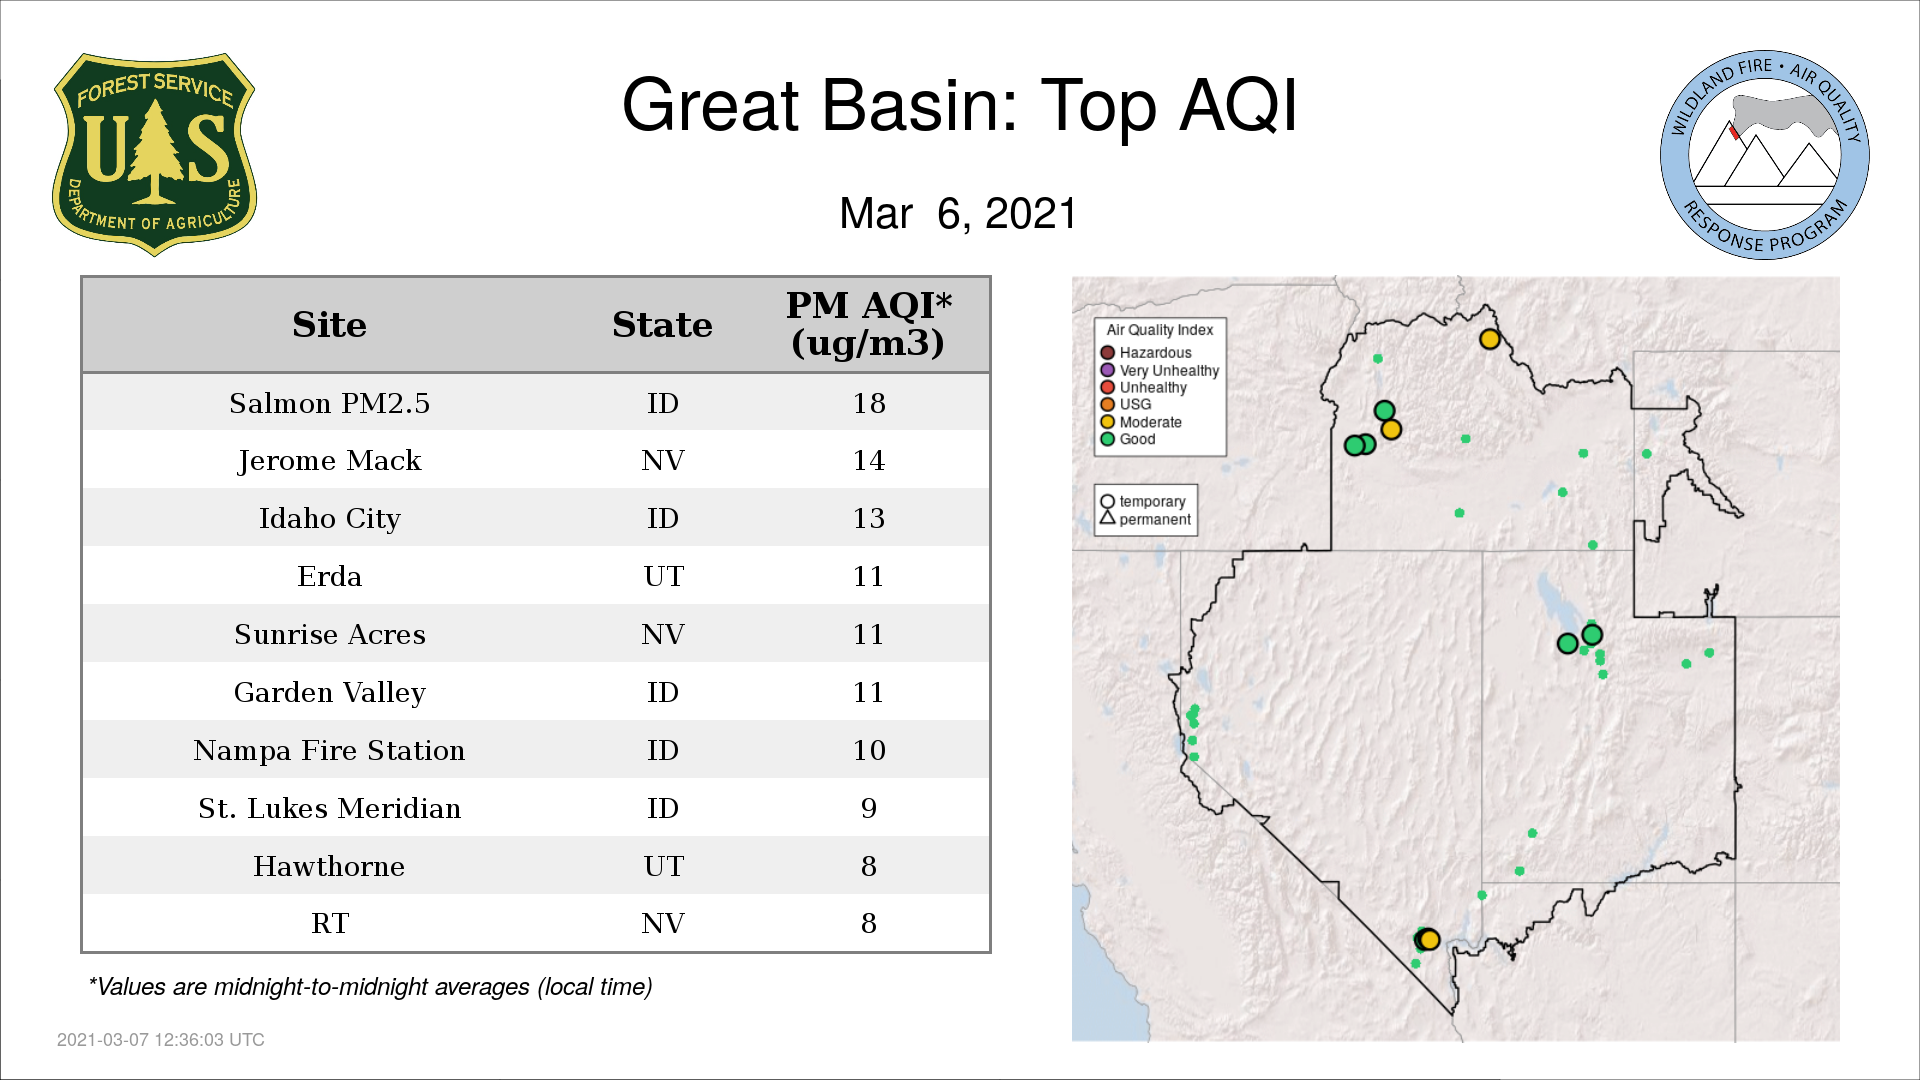1920x1080 pixels.
Task: Select the RT site name
Action: (x=329, y=924)
